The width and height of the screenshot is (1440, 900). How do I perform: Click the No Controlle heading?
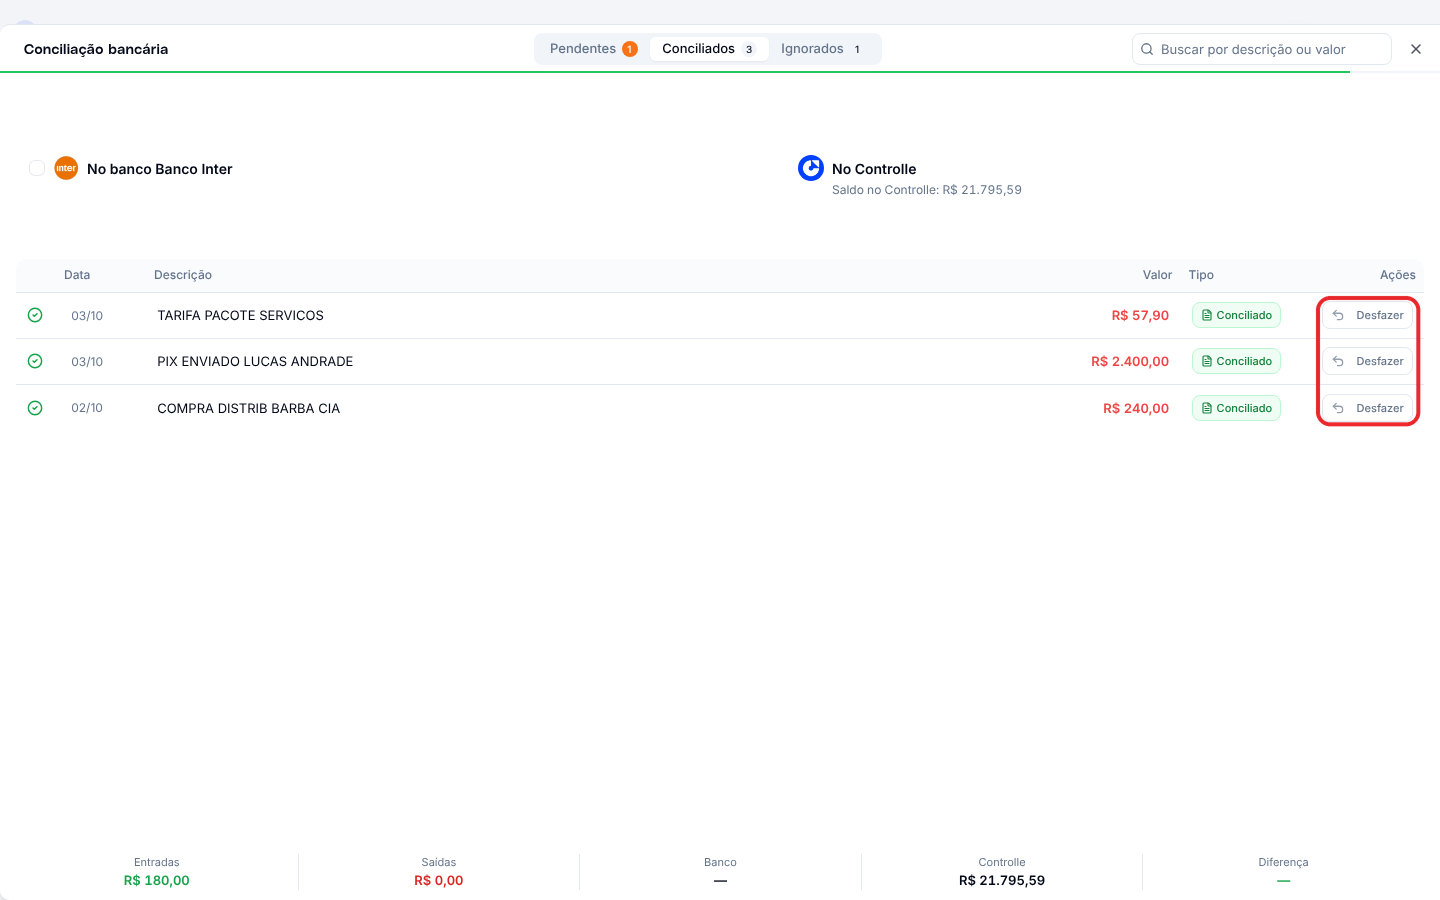click(874, 169)
